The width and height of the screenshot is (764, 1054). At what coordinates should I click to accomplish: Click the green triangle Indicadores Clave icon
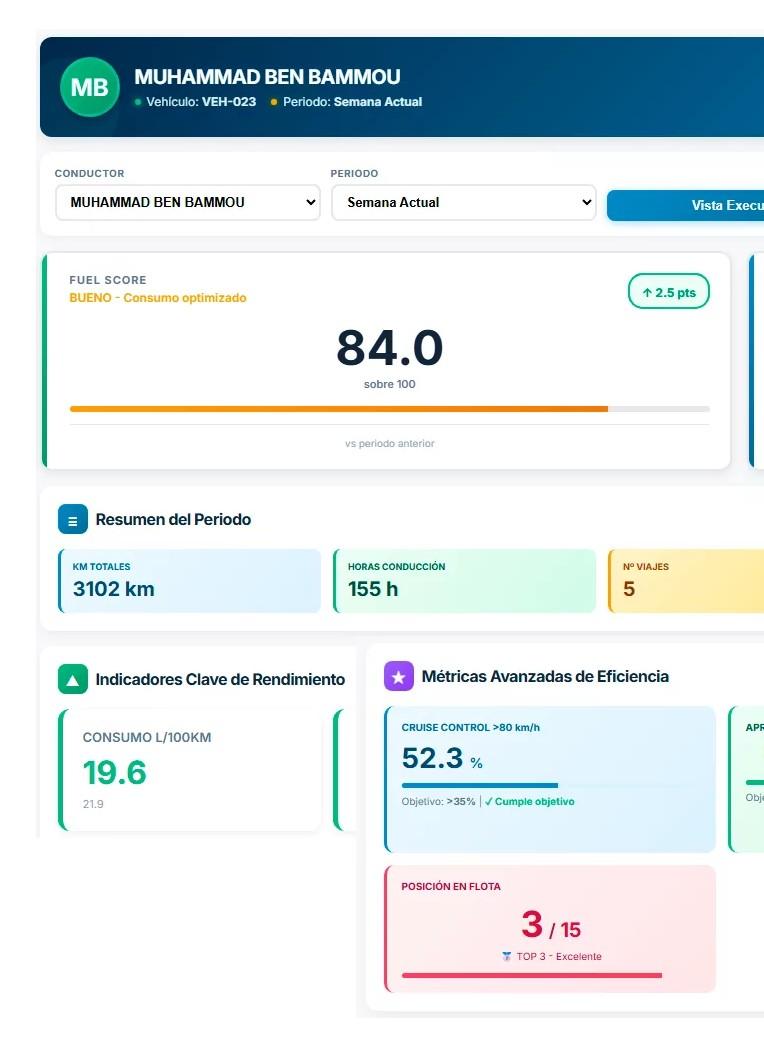tap(73, 679)
